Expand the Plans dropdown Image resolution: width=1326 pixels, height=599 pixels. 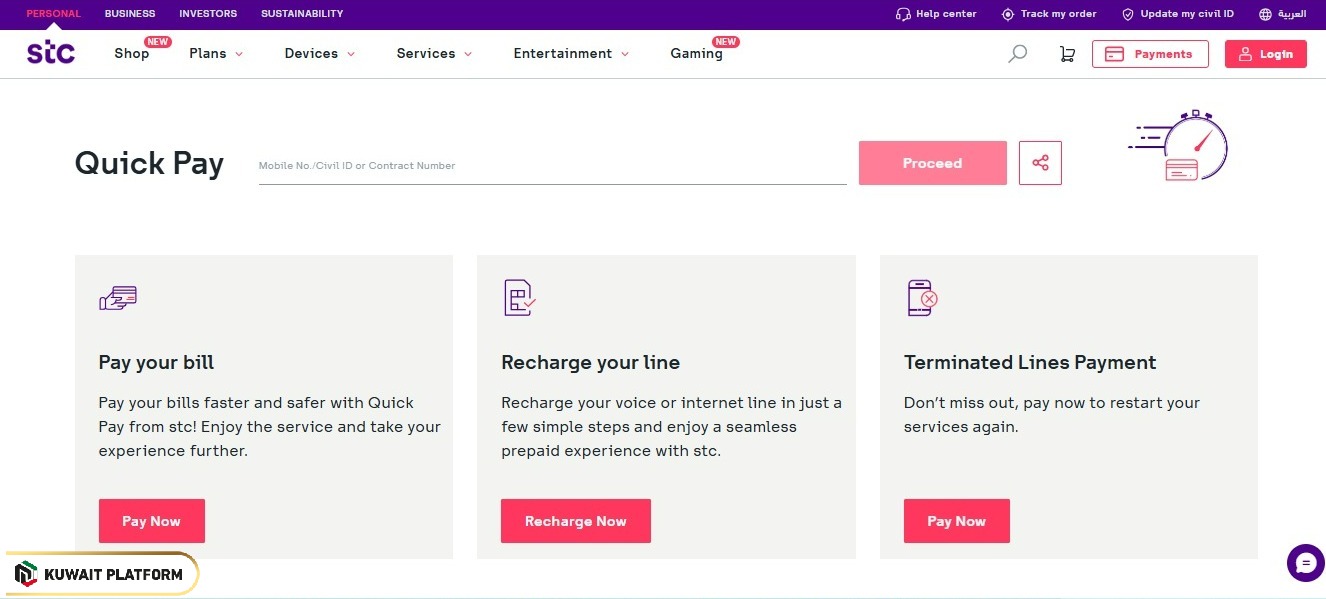coord(215,53)
